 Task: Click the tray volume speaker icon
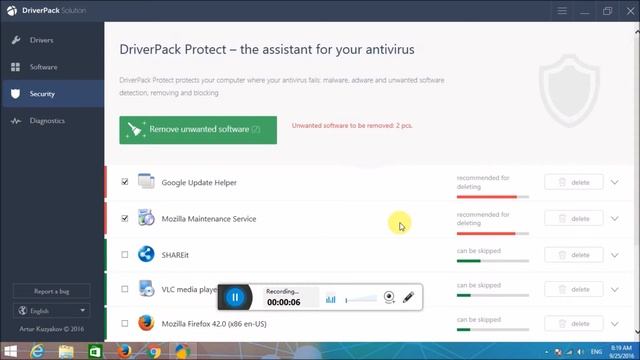[580, 352]
